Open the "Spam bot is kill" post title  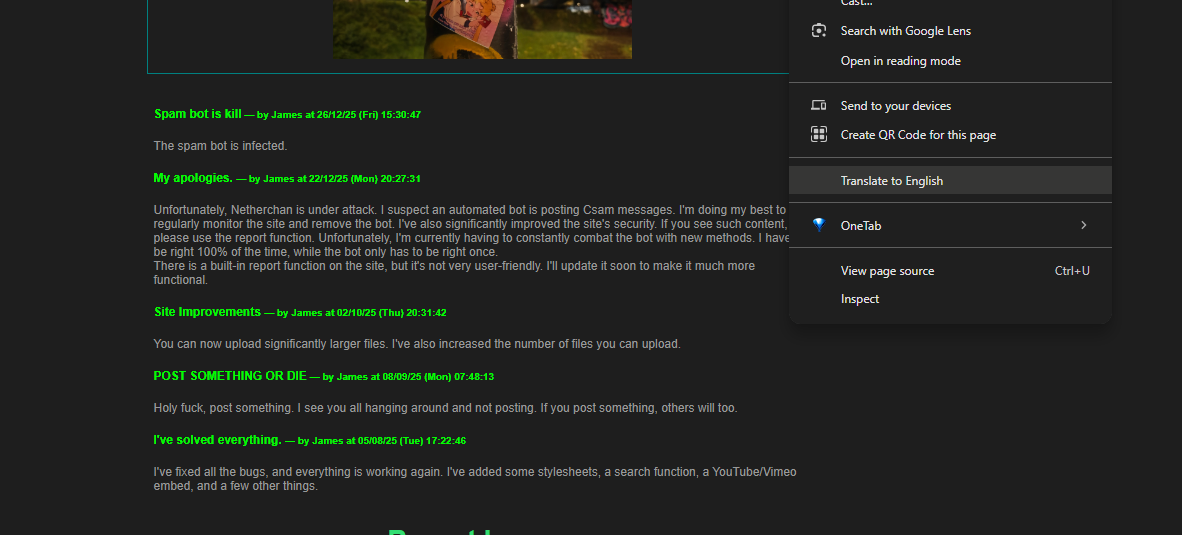pyautogui.click(x=198, y=114)
